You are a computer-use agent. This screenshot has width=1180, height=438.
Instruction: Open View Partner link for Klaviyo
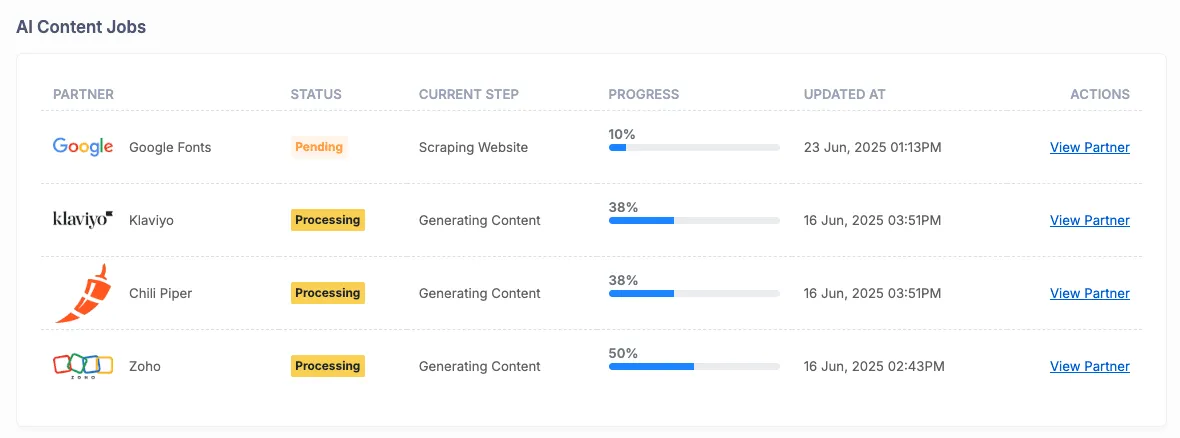coord(1090,221)
